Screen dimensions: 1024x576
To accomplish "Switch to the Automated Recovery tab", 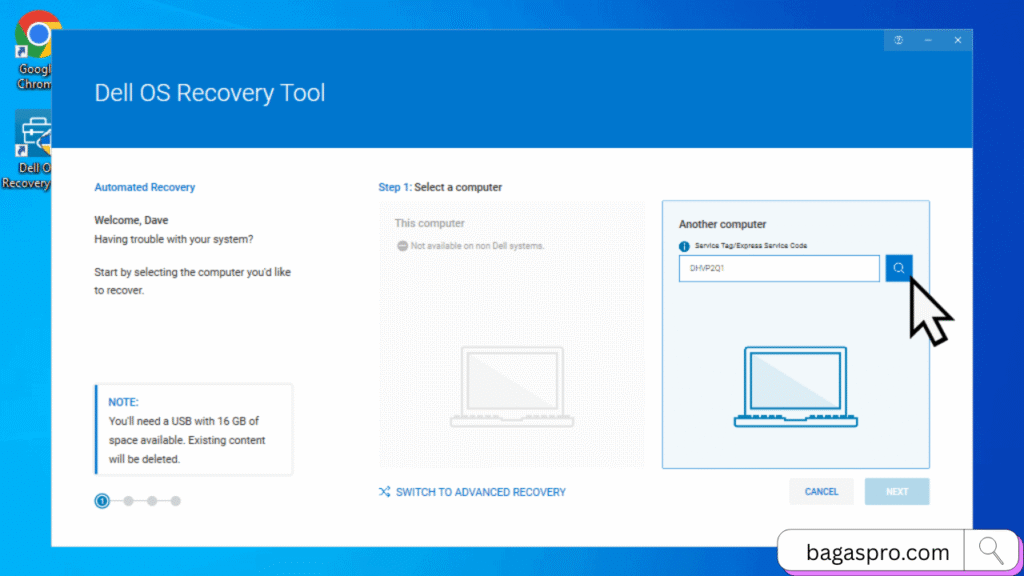I will [x=144, y=186].
